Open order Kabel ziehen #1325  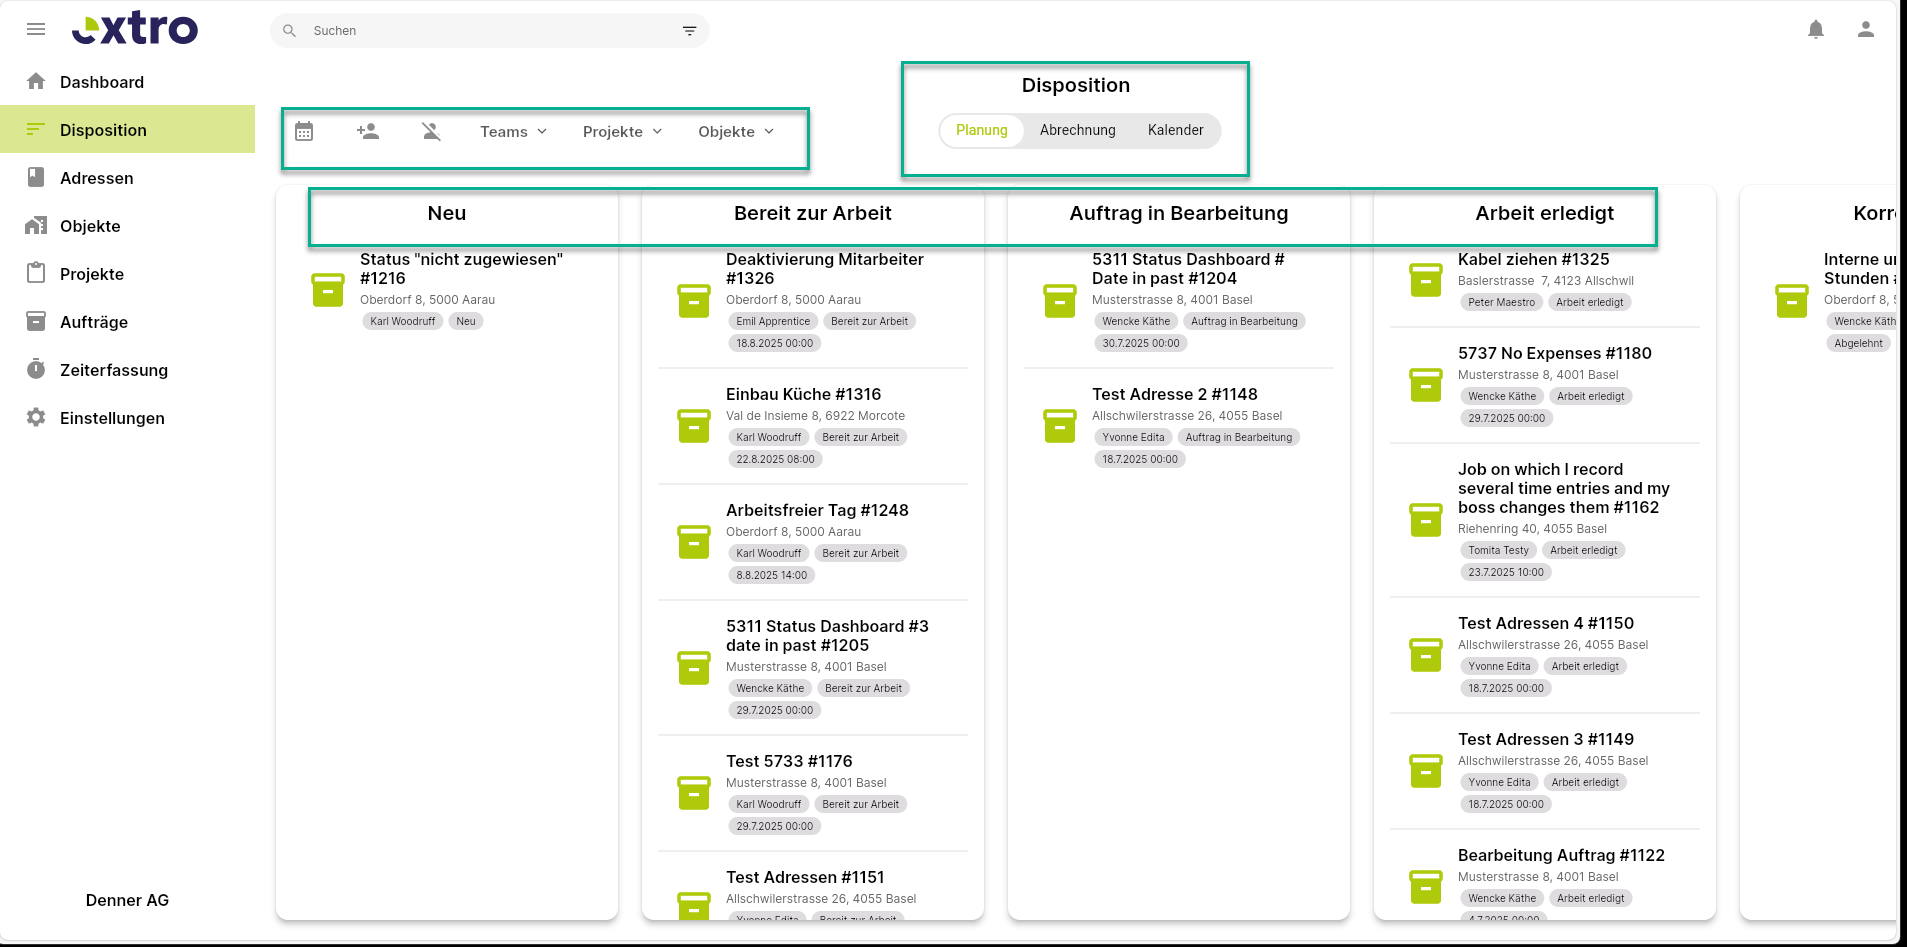(x=1533, y=259)
